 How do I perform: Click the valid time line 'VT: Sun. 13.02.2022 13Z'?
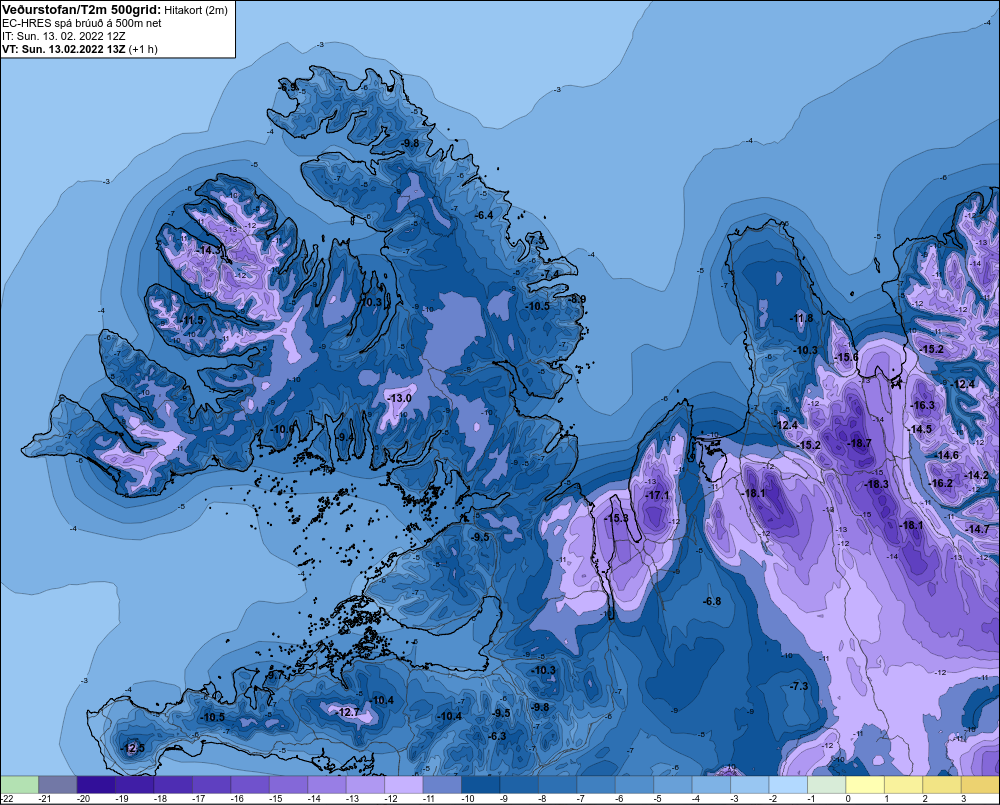pos(64,49)
